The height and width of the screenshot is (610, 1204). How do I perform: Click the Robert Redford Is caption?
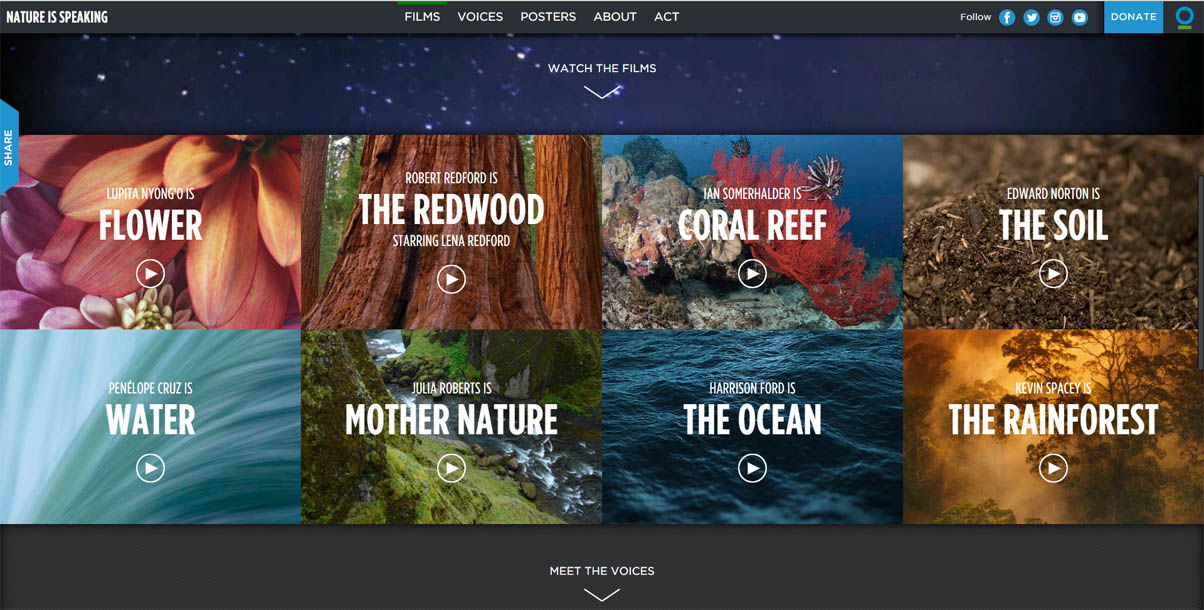tap(451, 178)
